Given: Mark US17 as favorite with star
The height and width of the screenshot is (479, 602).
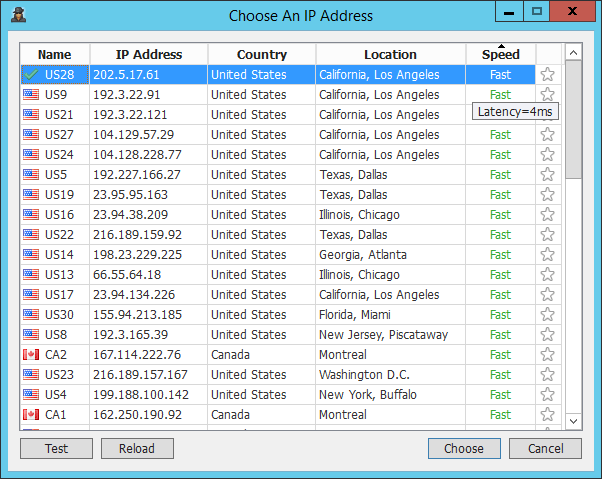Looking at the screenshot, I should tap(547, 294).
